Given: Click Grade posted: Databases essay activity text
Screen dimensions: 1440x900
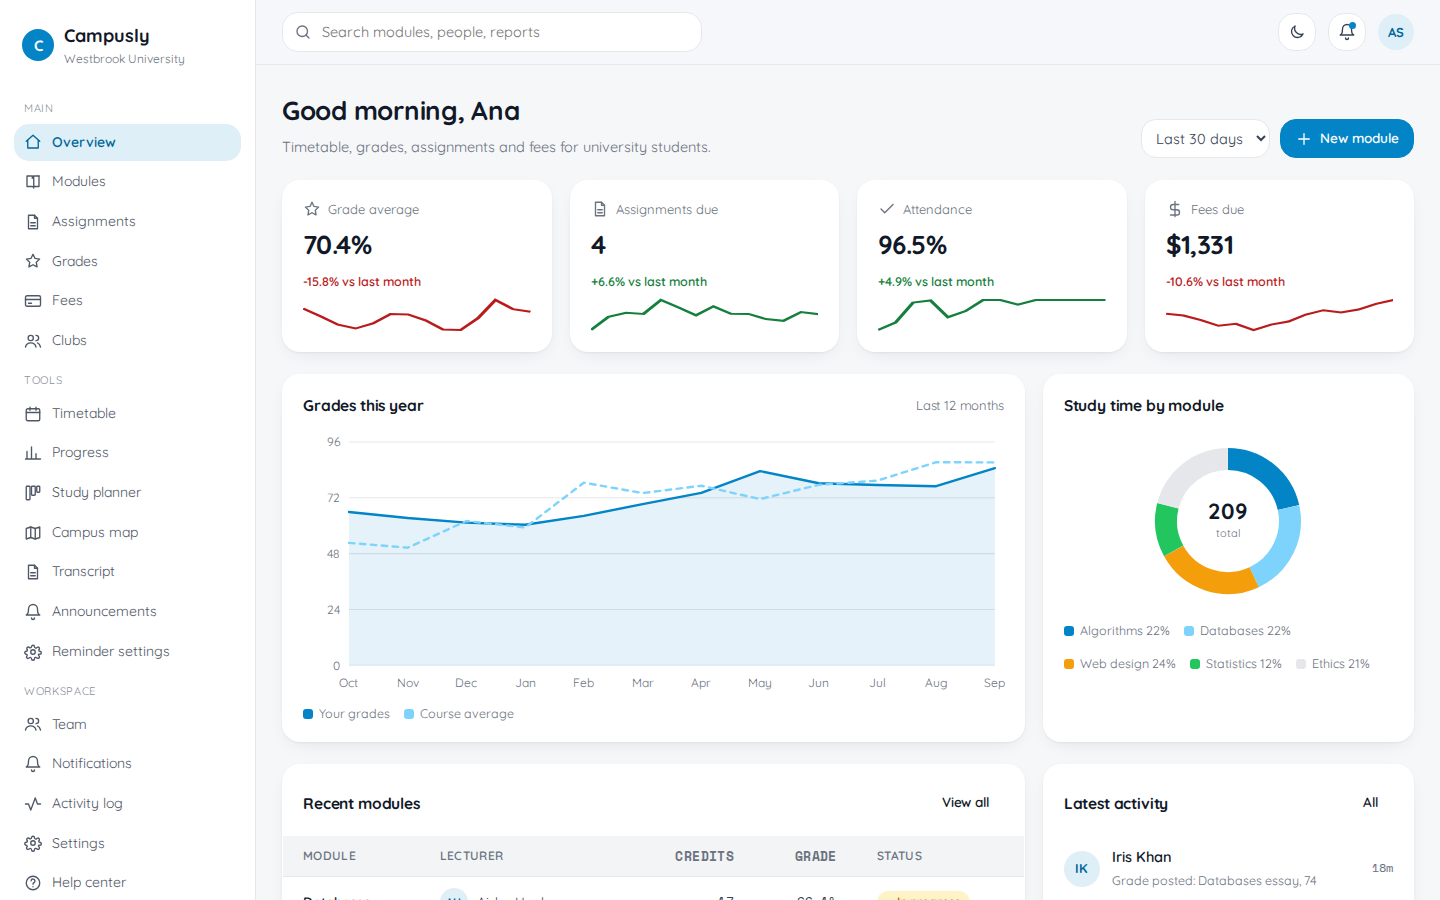Looking at the screenshot, I should pos(1214,881).
